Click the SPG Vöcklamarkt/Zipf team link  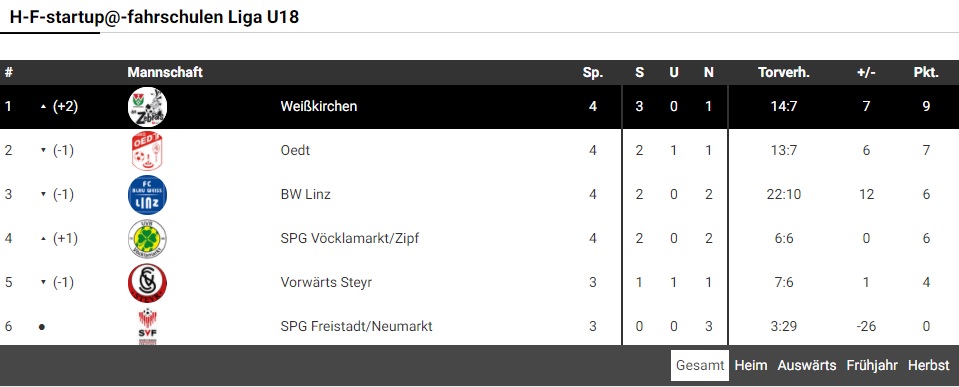click(x=350, y=238)
